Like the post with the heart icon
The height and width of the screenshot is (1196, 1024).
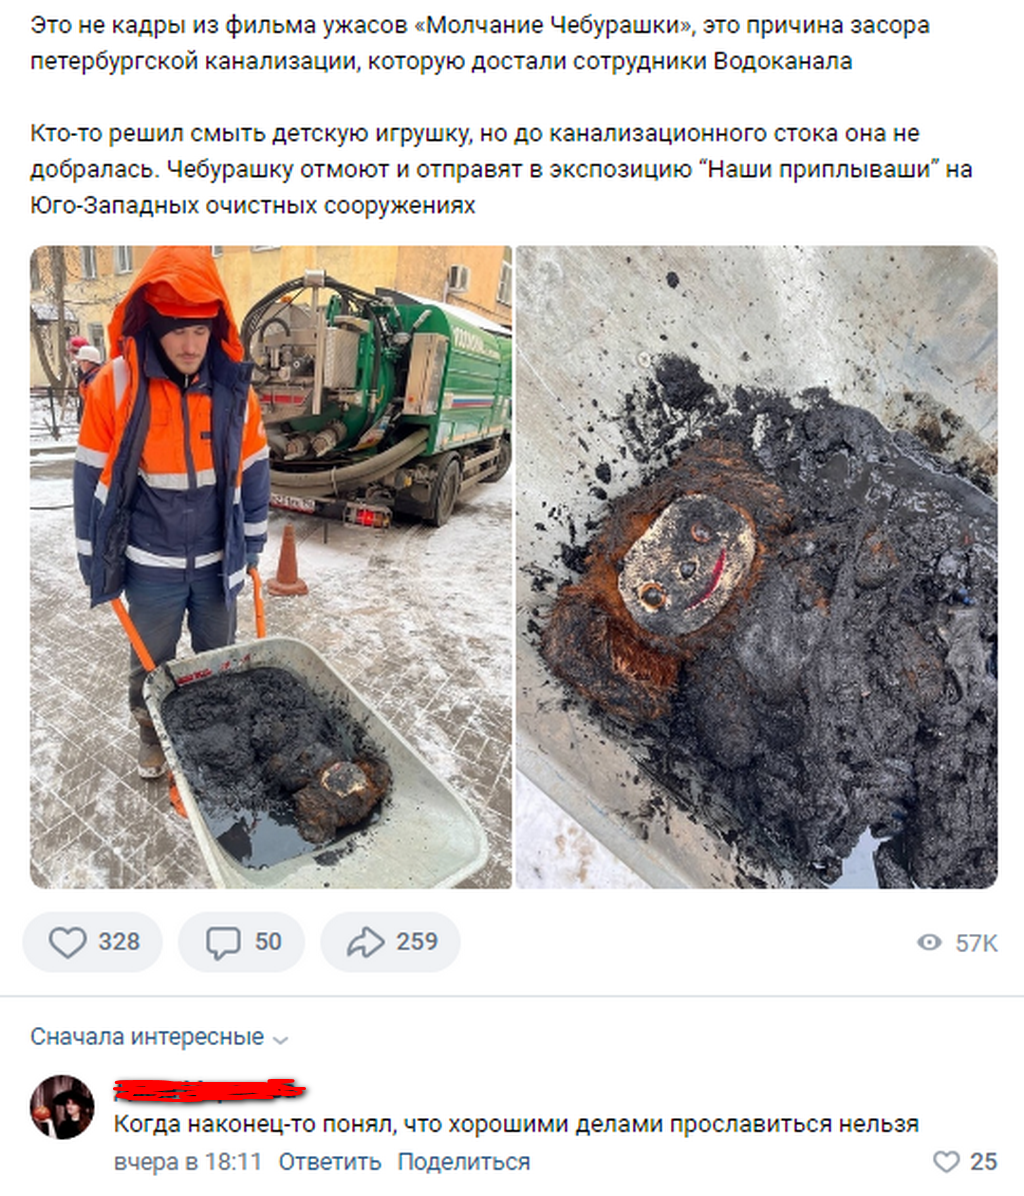tap(68, 942)
